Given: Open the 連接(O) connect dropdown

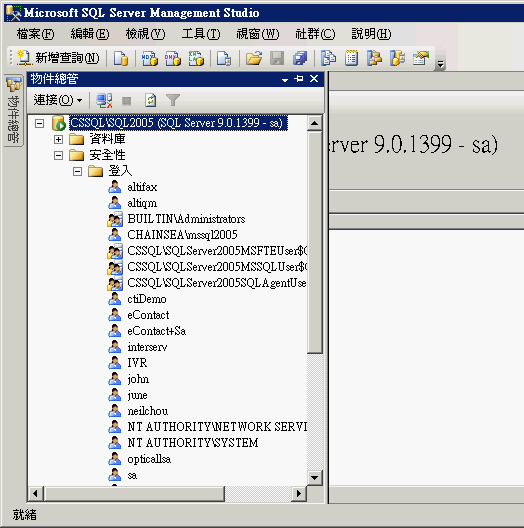Looking at the screenshot, I should pyautogui.click(x=58, y=100).
